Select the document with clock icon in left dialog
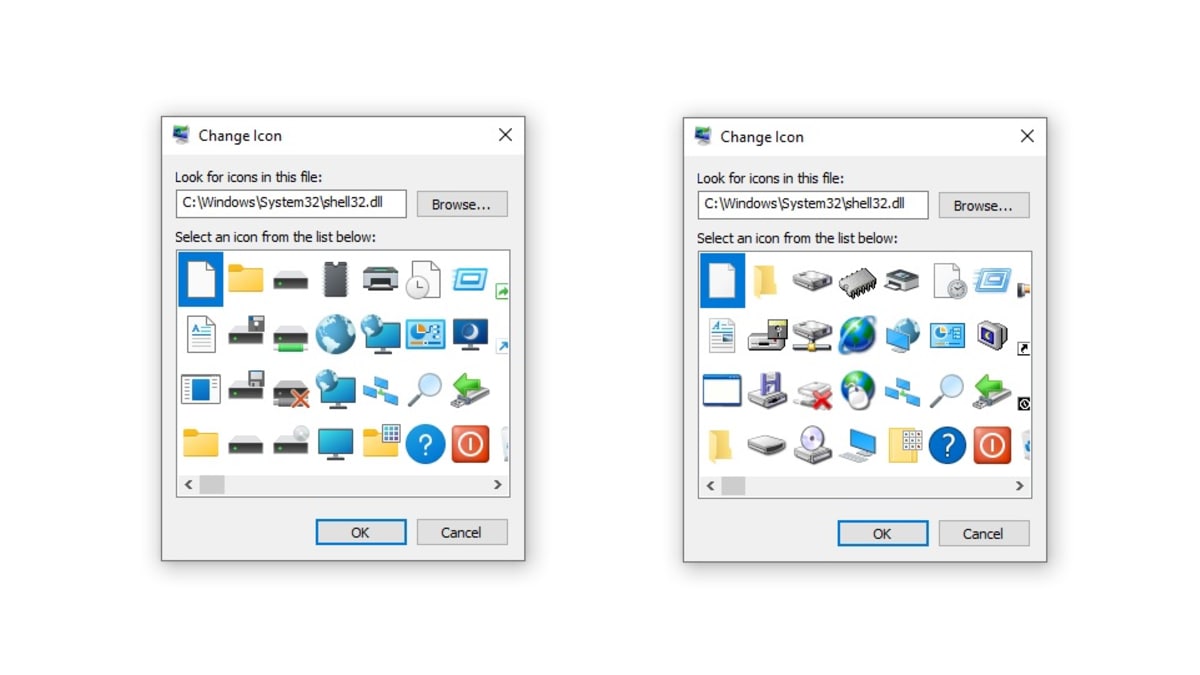Screen dimensions: 1200x675 (424, 280)
